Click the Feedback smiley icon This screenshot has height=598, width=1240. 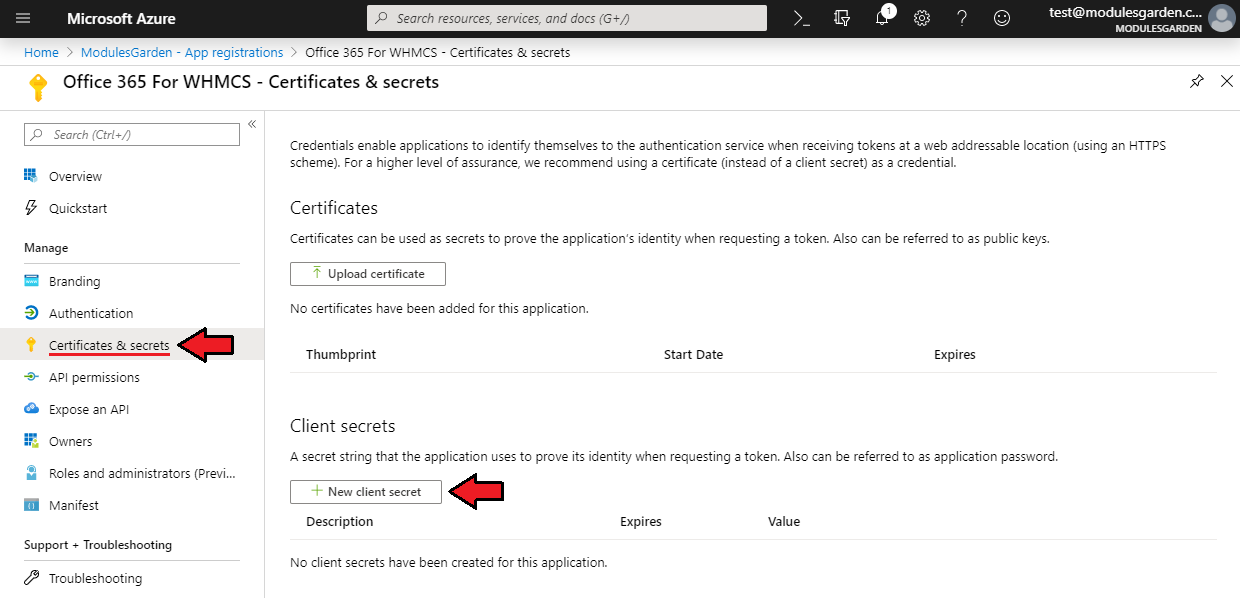click(1001, 18)
